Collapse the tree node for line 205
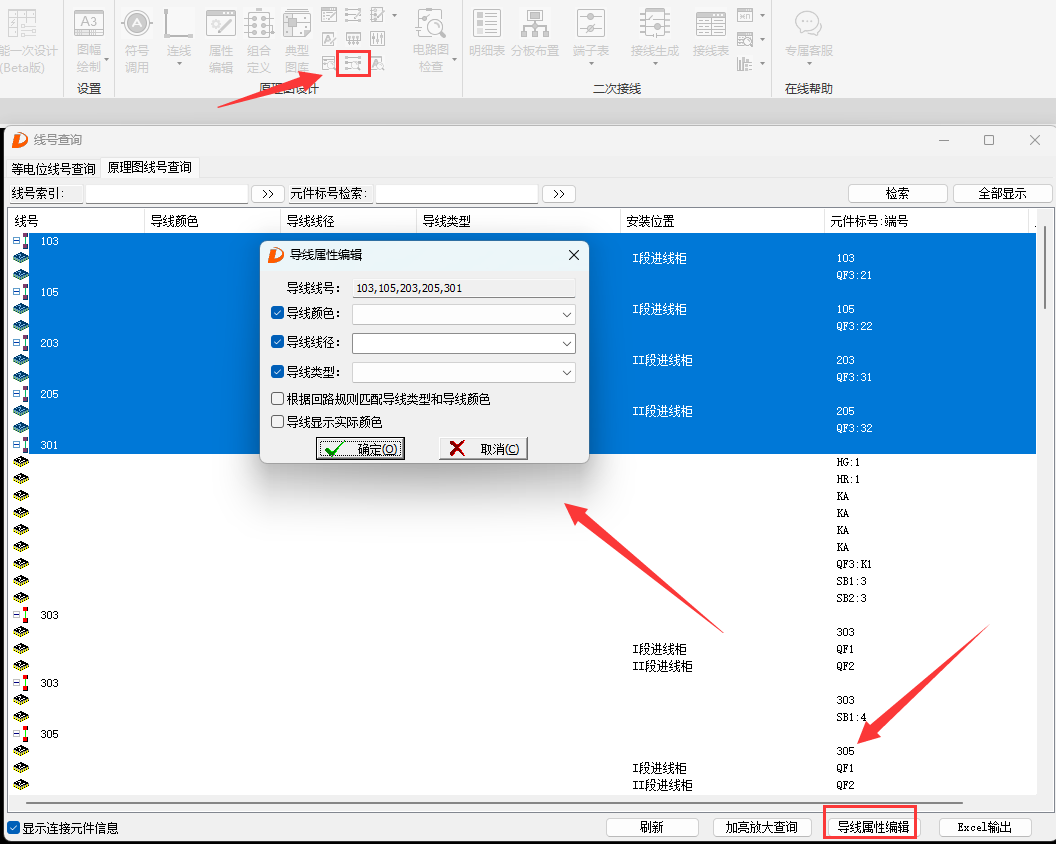The image size is (1056, 844). click(x=16, y=393)
